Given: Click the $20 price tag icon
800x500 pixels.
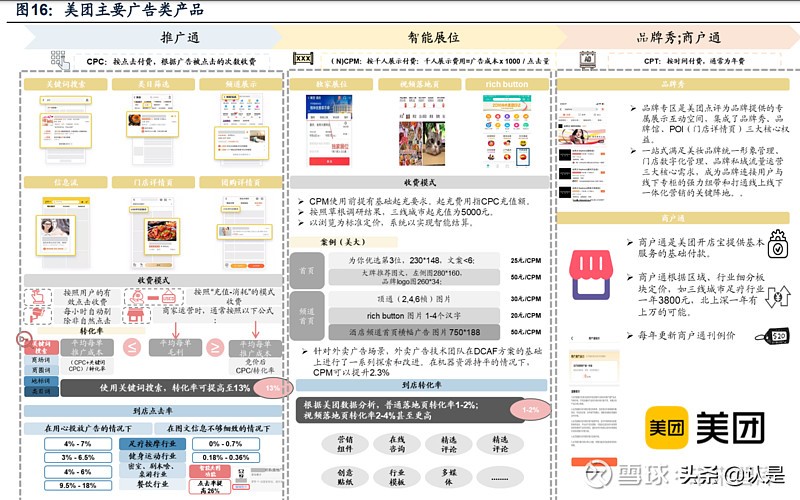Looking at the screenshot, I should (x=771, y=336).
